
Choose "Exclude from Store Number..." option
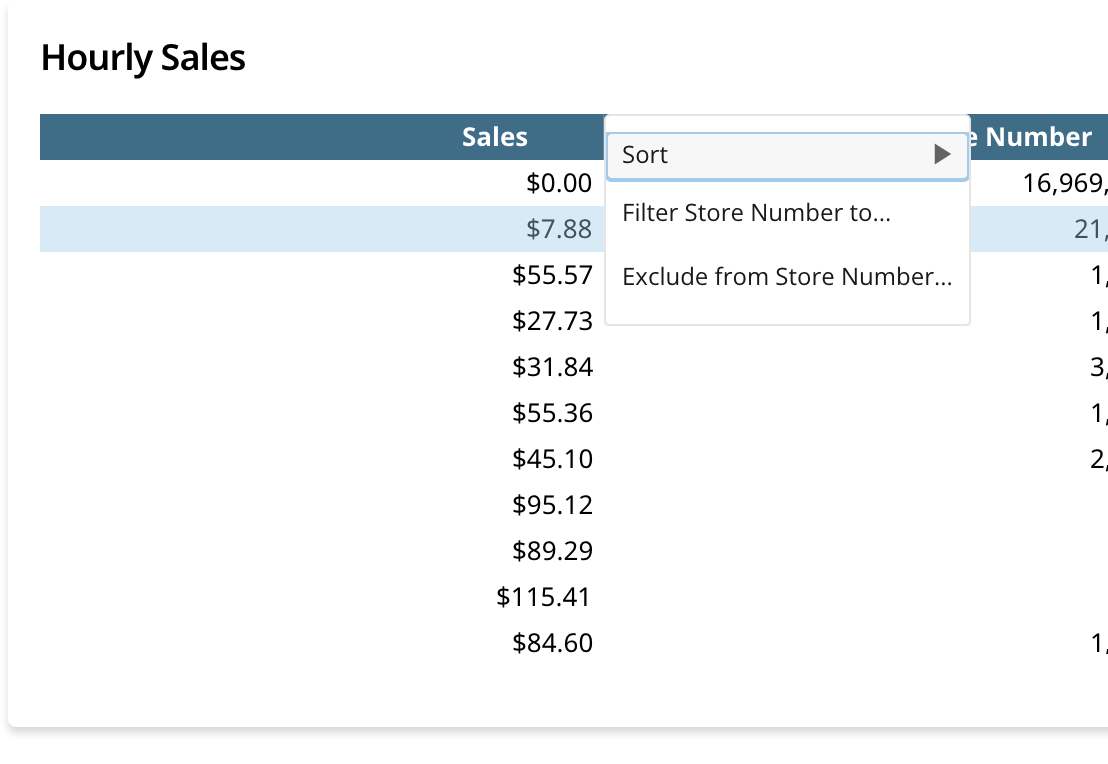pos(787,277)
